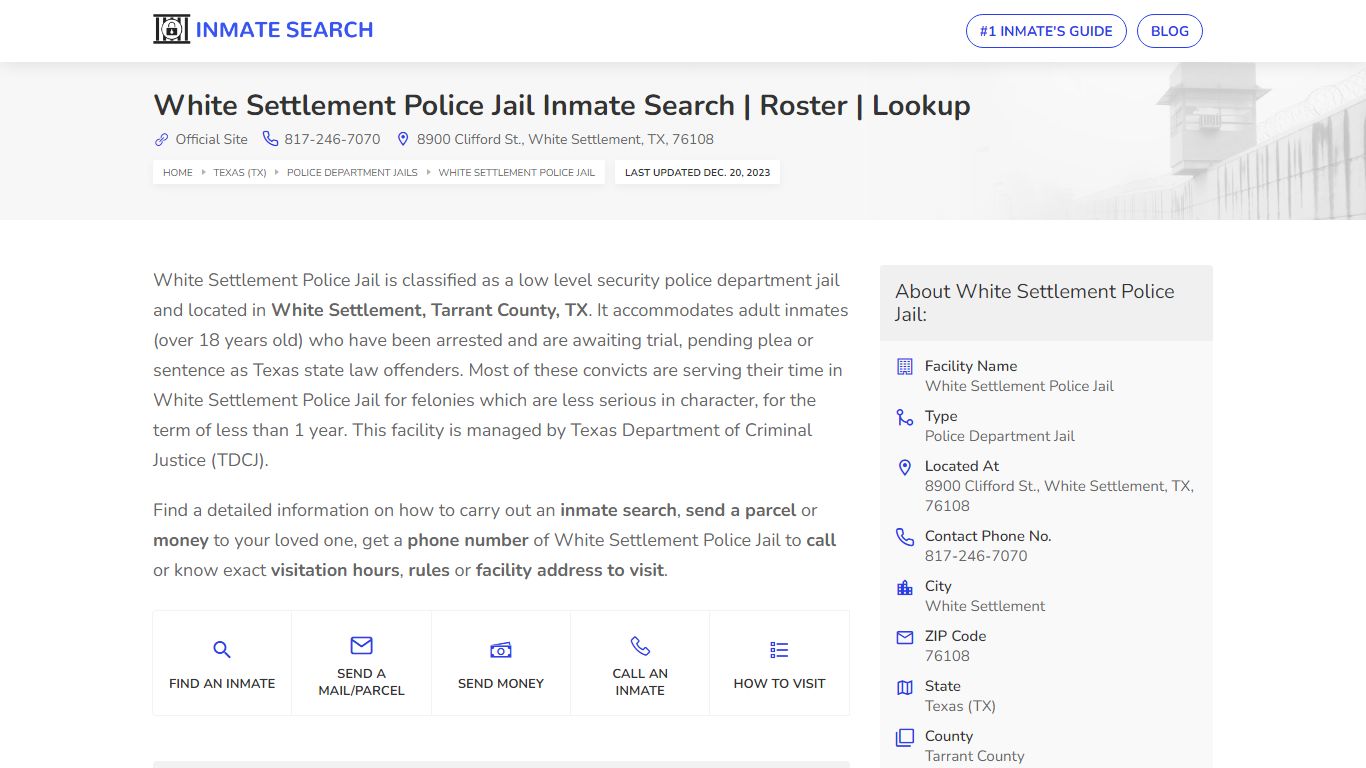Click the route icon next to Type

(x=905, y=417)
